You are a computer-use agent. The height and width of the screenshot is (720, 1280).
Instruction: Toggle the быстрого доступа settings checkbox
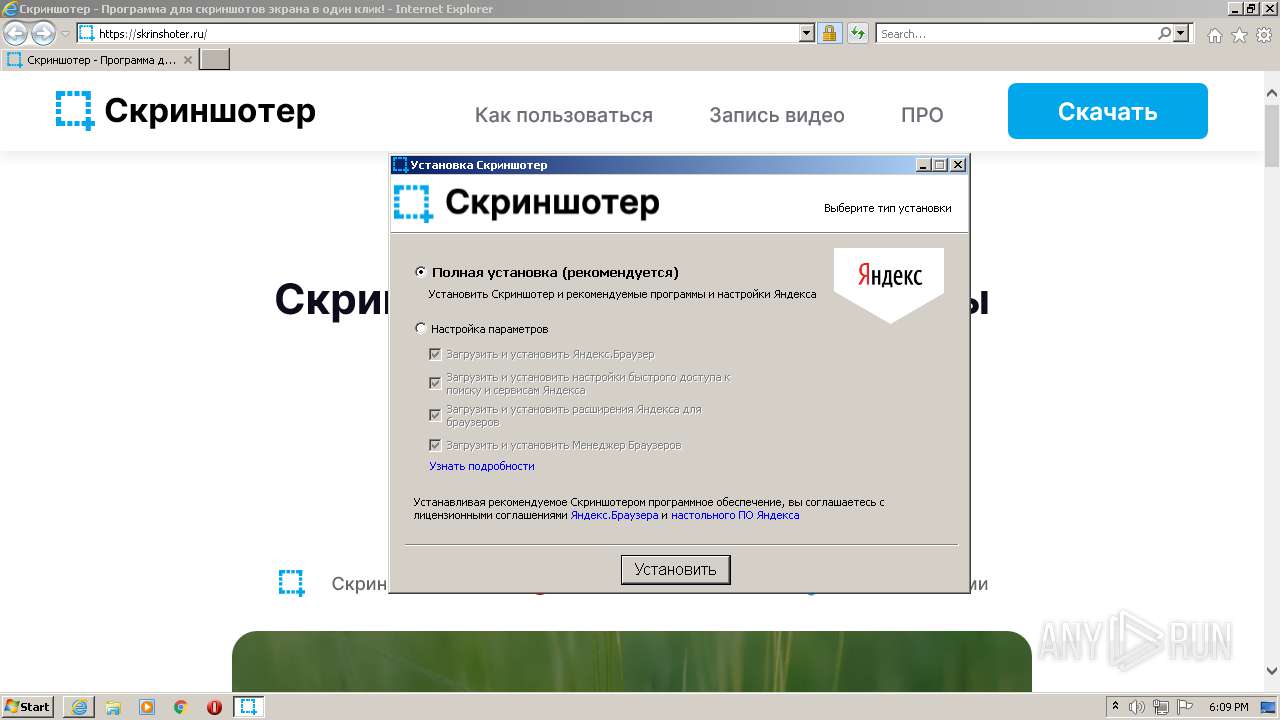[x=435, y=383]
